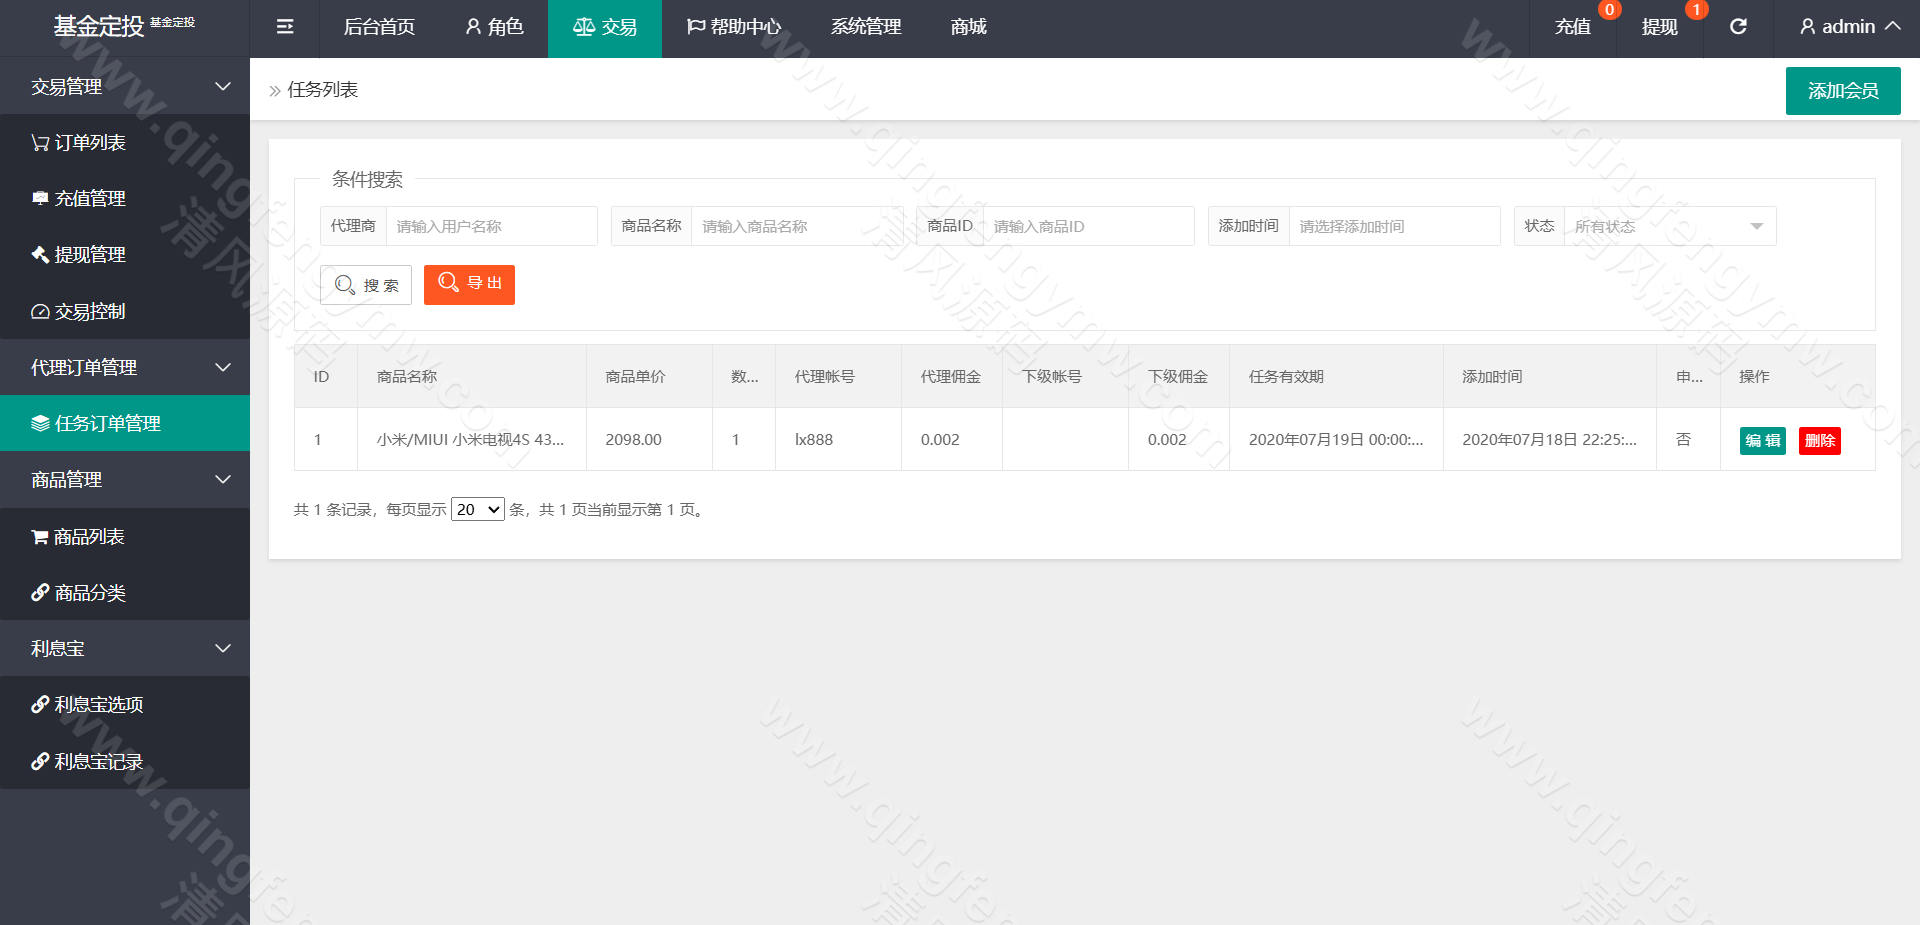The width and height of the screenshot is (1920, 925).
Task: Click 删除 to delete the record
Action: 1819,440
